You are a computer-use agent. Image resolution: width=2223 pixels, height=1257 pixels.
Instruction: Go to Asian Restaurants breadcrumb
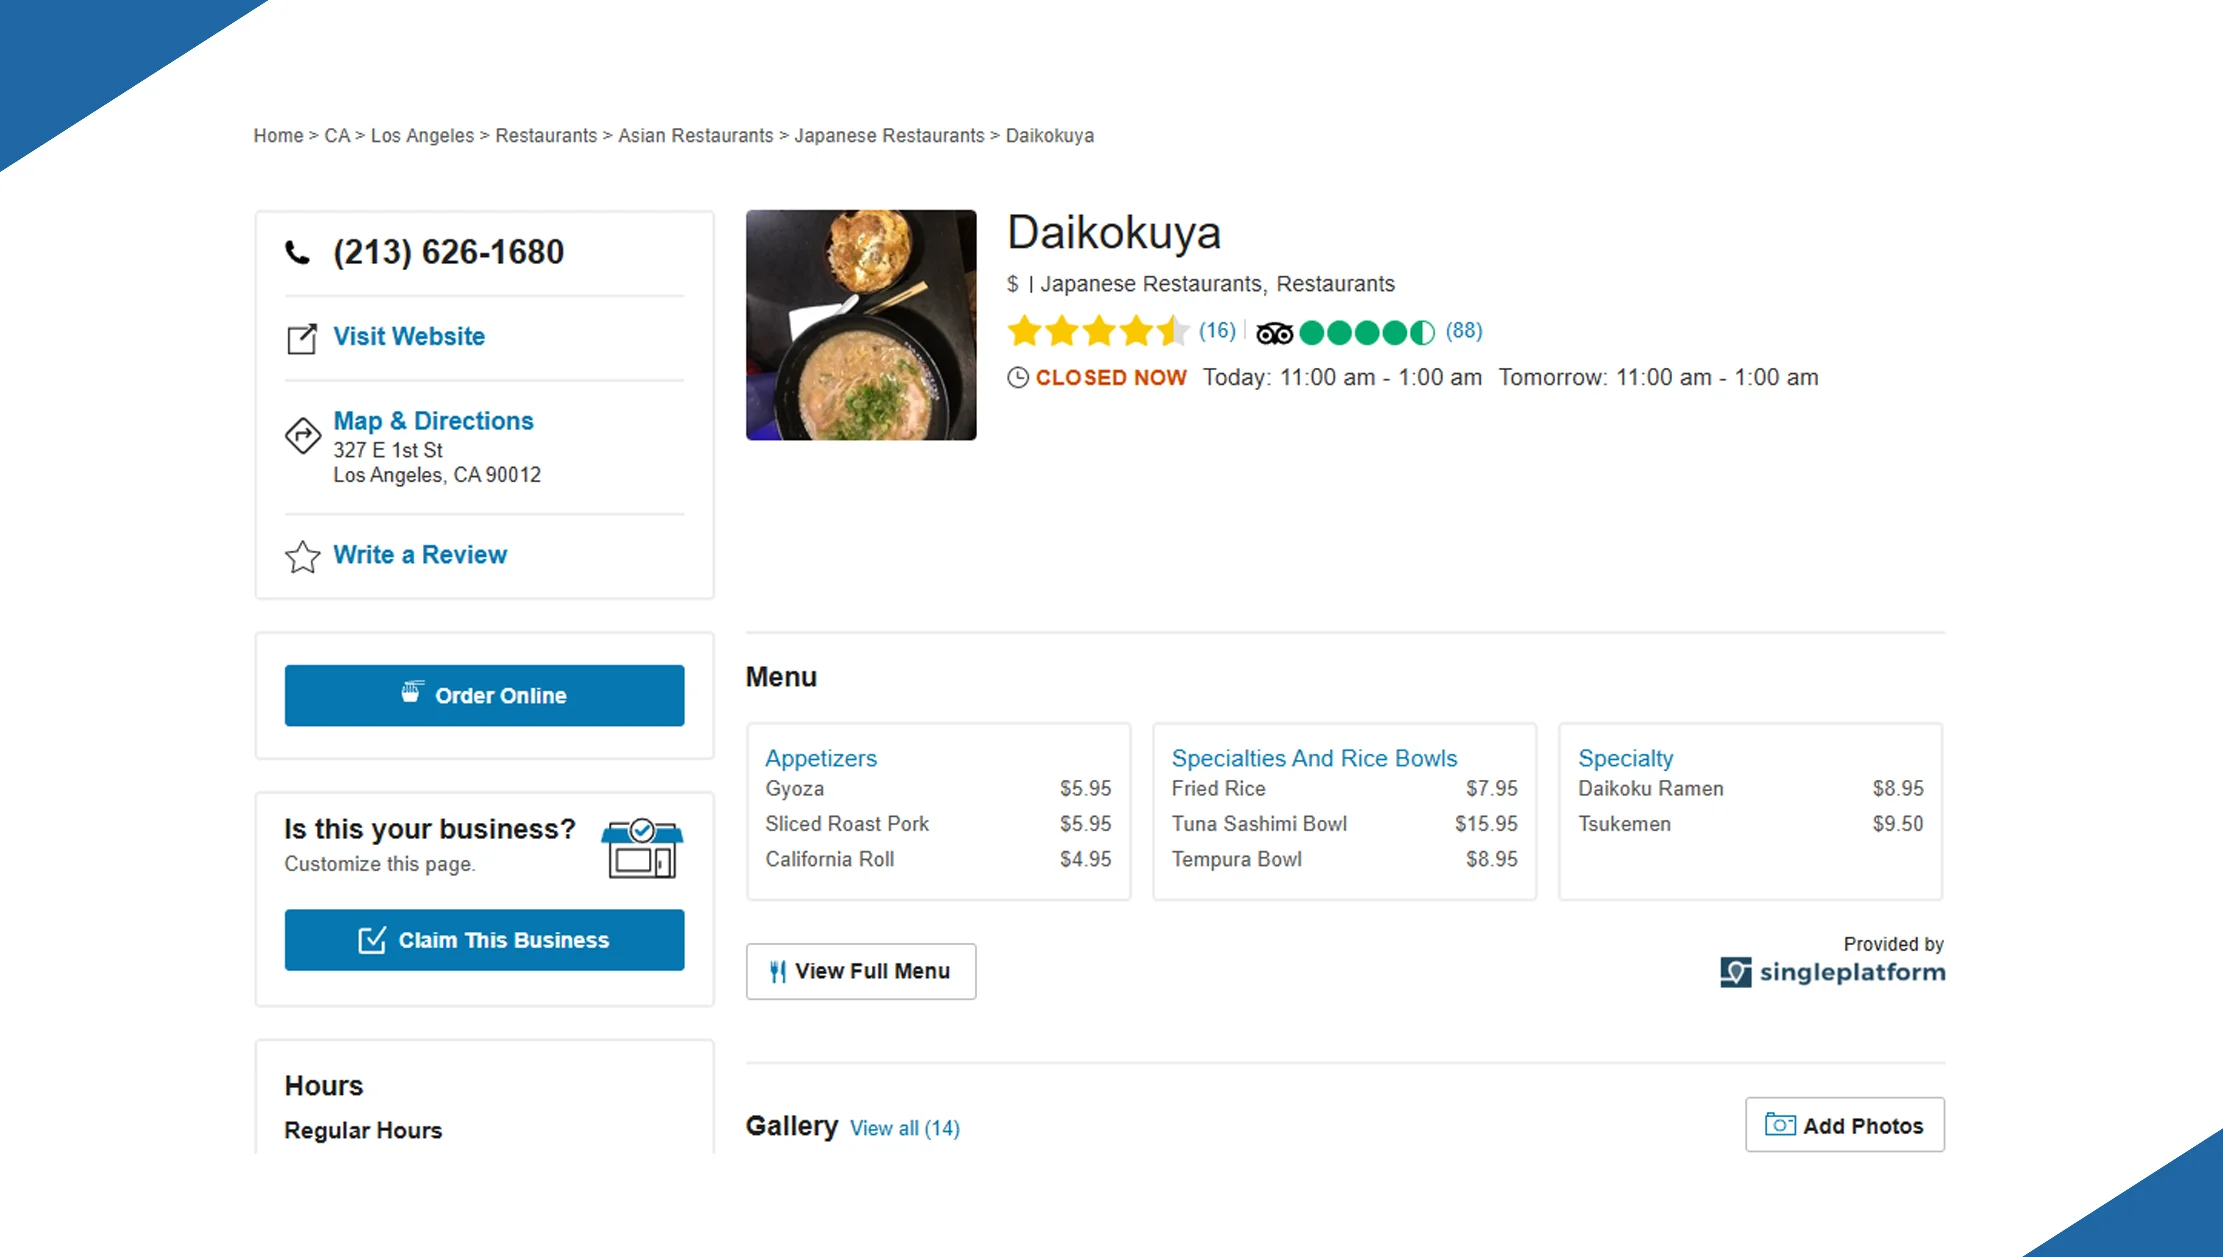(696, 136)
